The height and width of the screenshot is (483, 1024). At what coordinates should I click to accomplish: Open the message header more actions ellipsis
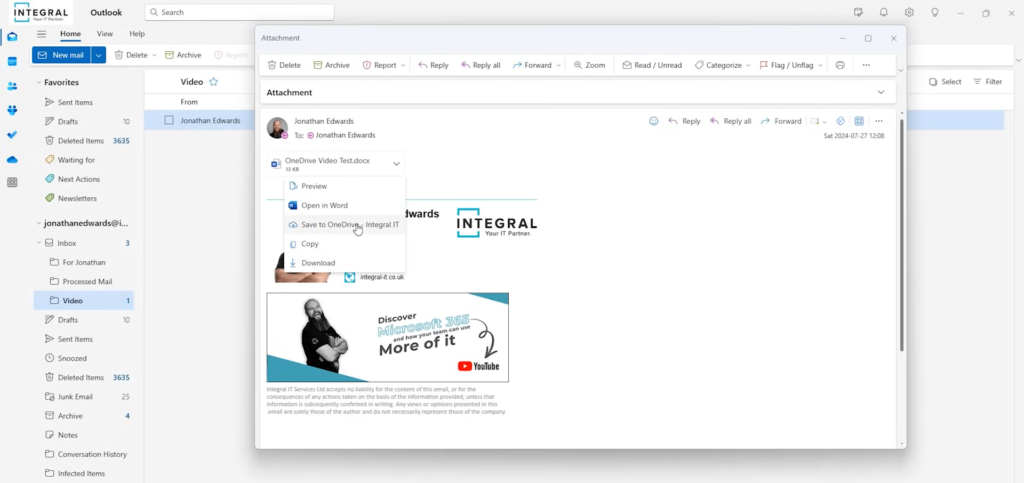(x=878, y=121)
